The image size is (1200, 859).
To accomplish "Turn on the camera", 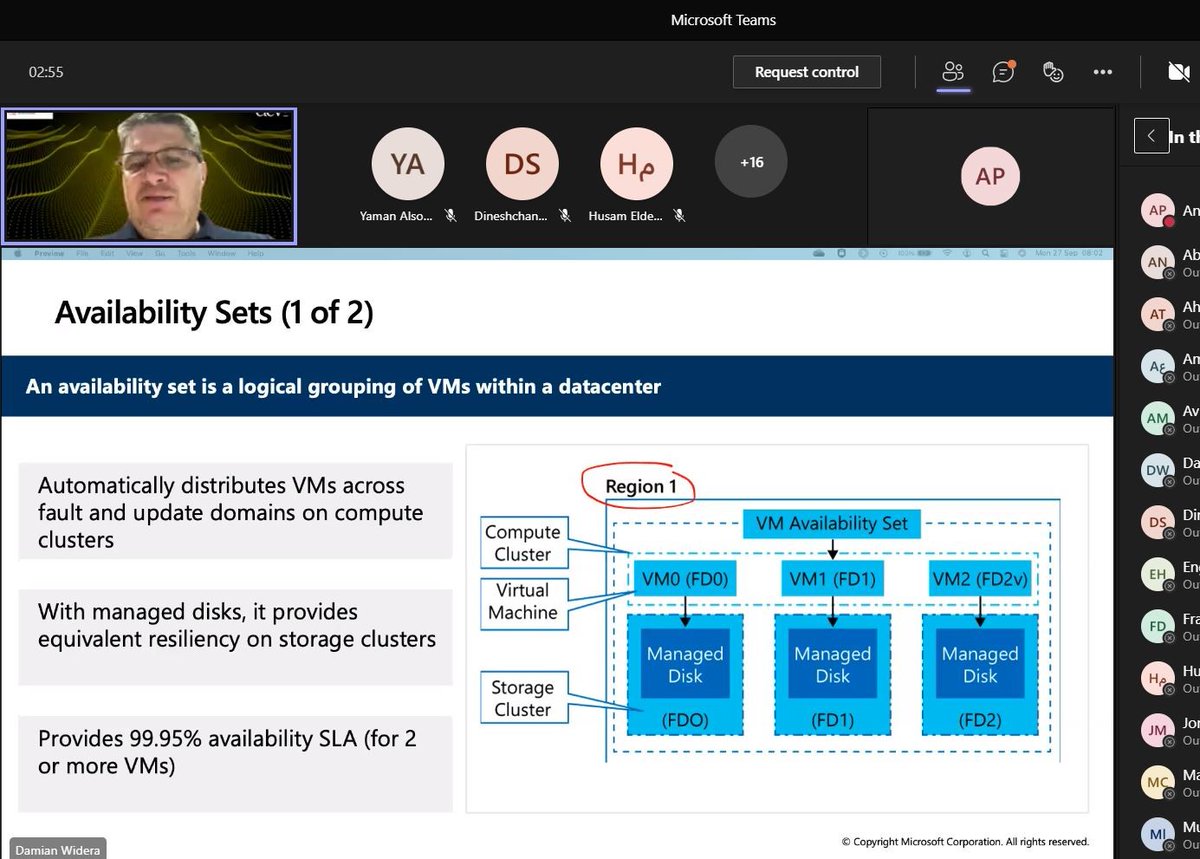I will [1179, 72].
